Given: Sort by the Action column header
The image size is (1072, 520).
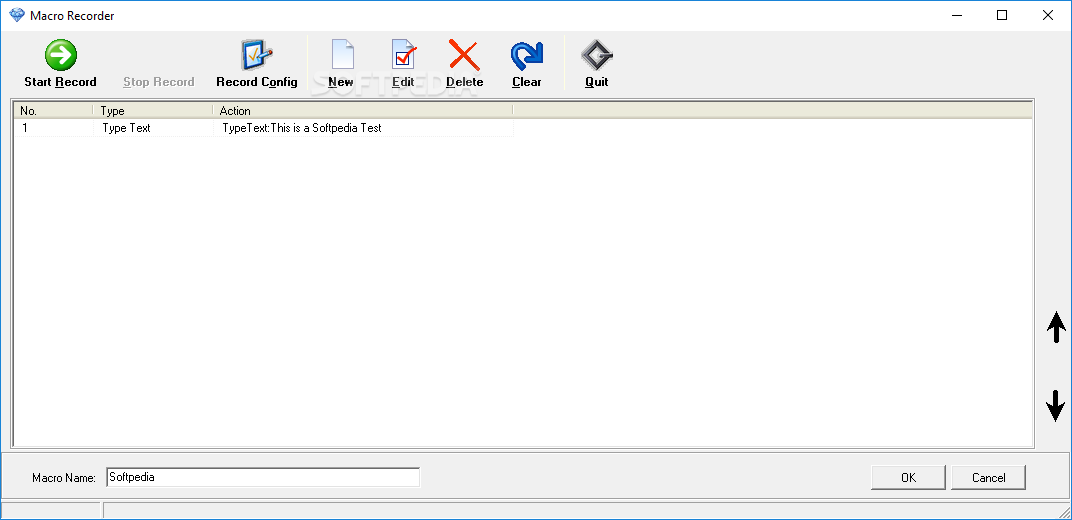Looking at the screenshot, I should tap(362, 111).
